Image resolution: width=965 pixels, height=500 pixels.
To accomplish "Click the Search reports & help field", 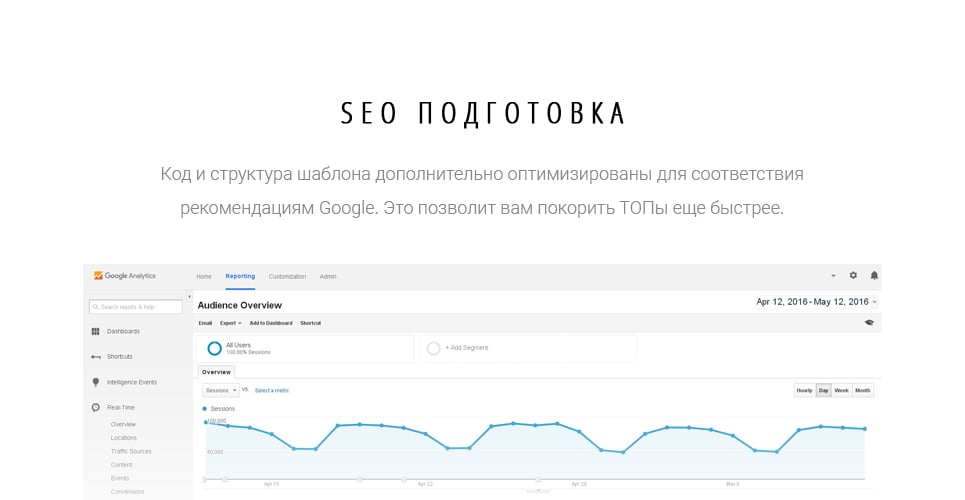I will tap(136, 307).
